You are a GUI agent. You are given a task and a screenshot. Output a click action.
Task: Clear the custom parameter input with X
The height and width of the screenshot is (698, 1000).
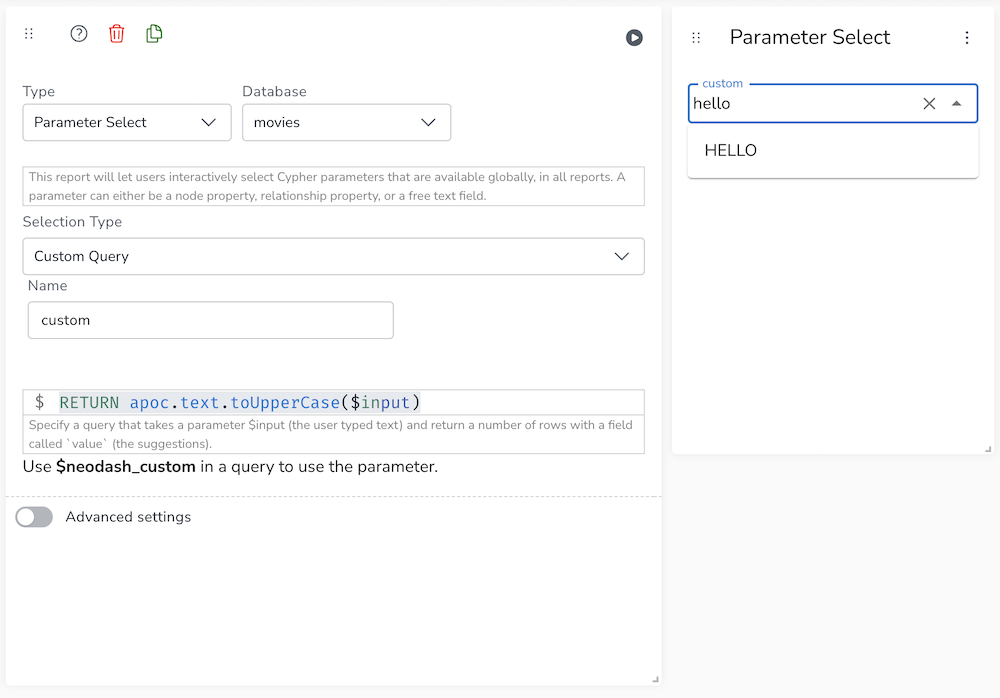pos(929,103)
